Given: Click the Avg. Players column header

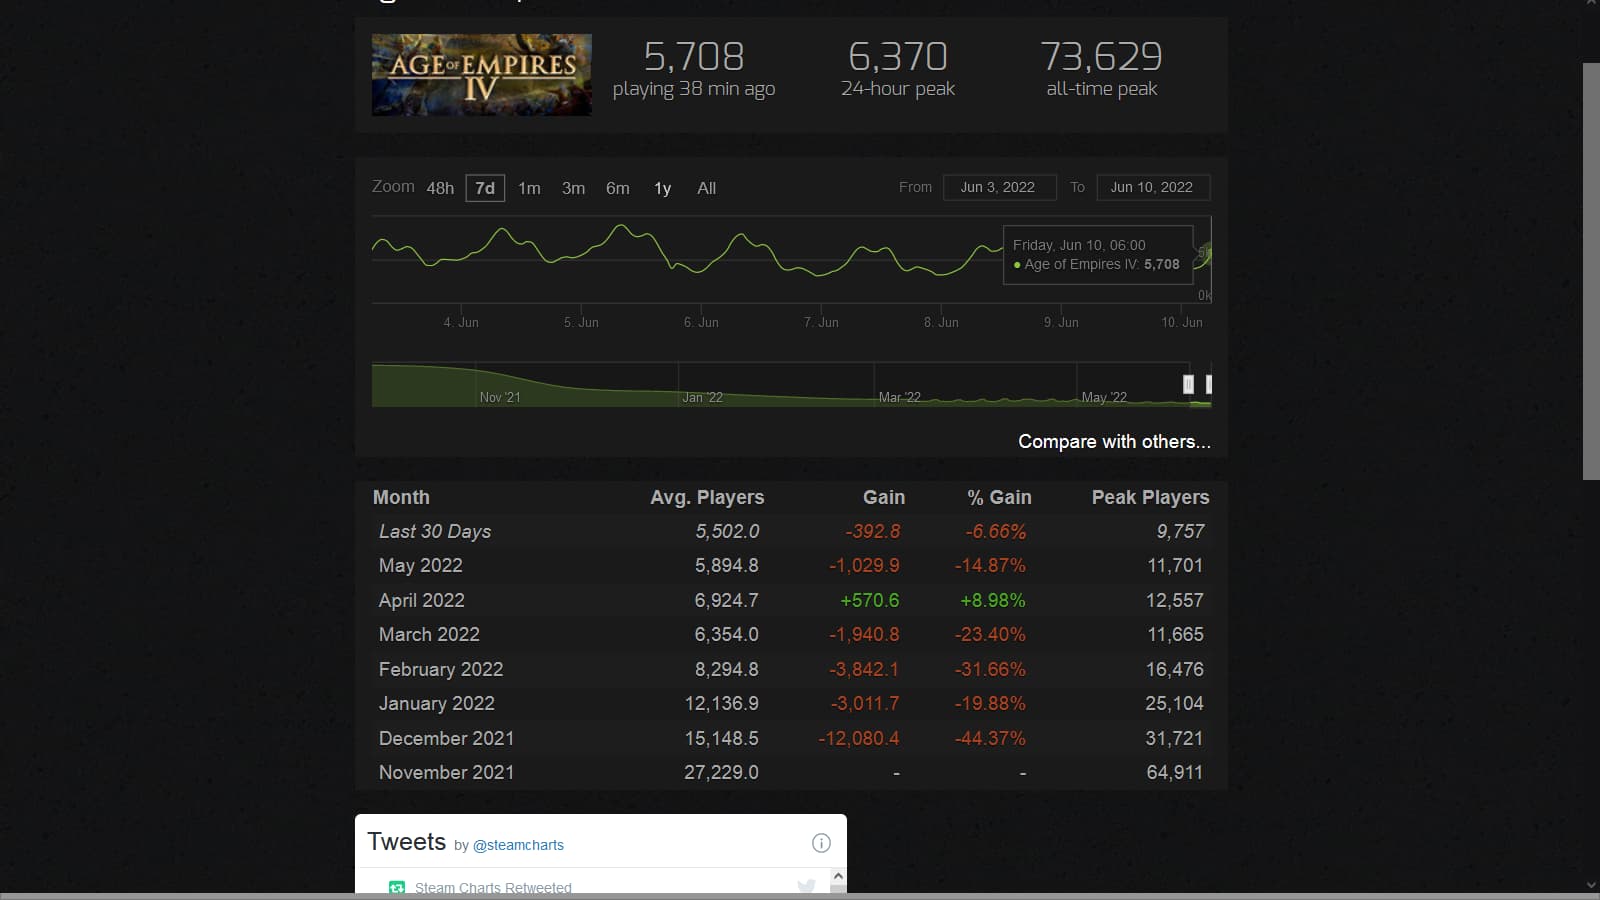Looking at the screenshot, I should [707, 497].
